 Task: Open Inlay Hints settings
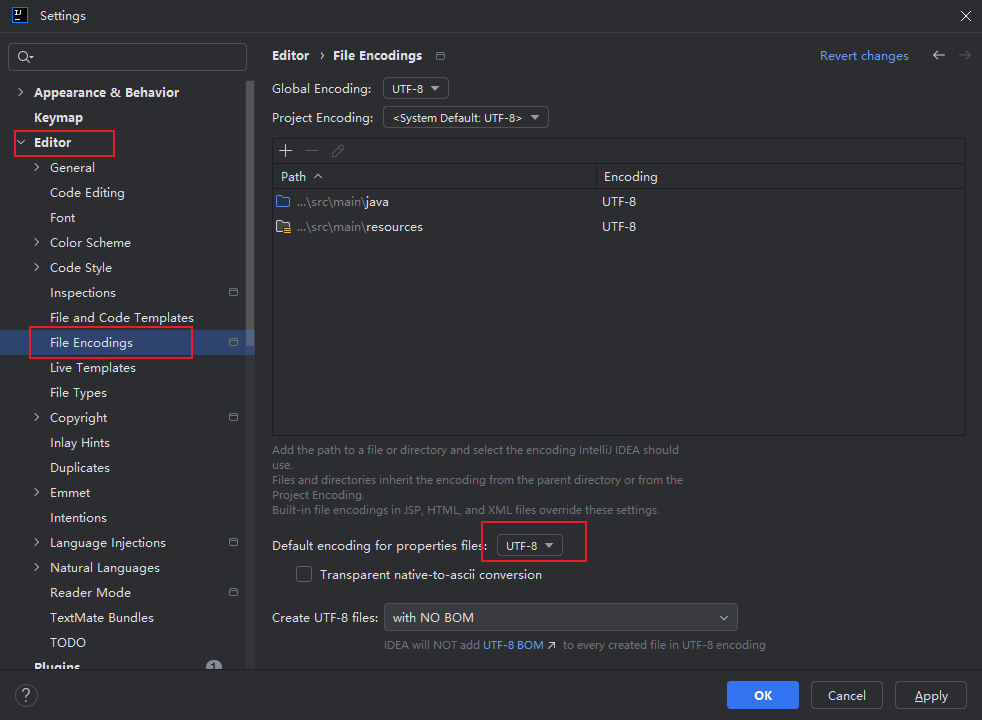80,443
